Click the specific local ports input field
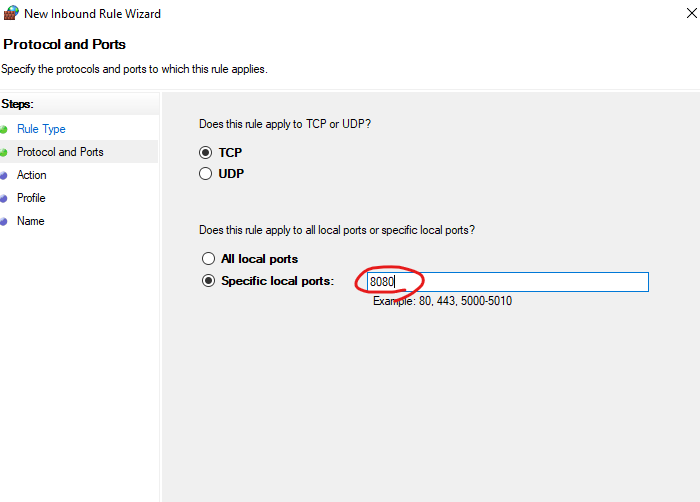This screenshot has width=700, height=502. pos(508,282)
